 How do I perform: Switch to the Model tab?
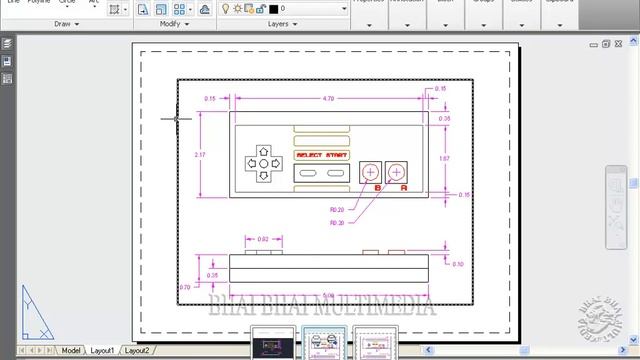coord(71,350)
